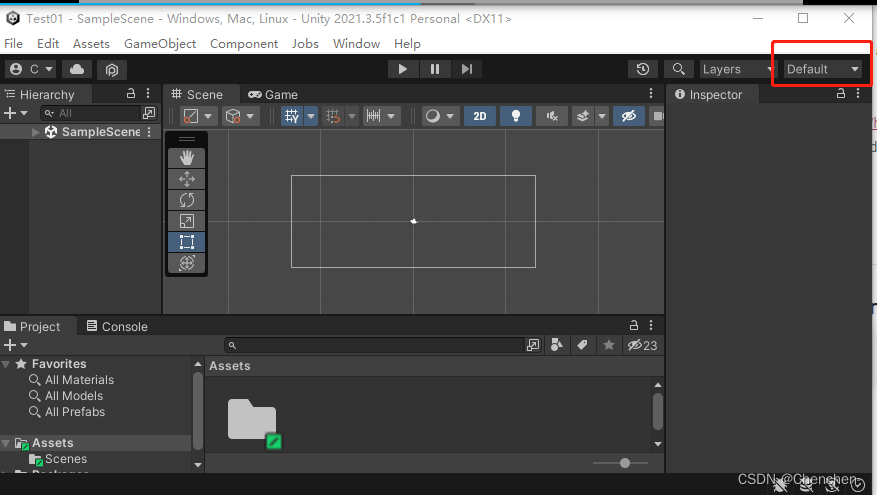Click the cloud services icon

click(76, 69)
